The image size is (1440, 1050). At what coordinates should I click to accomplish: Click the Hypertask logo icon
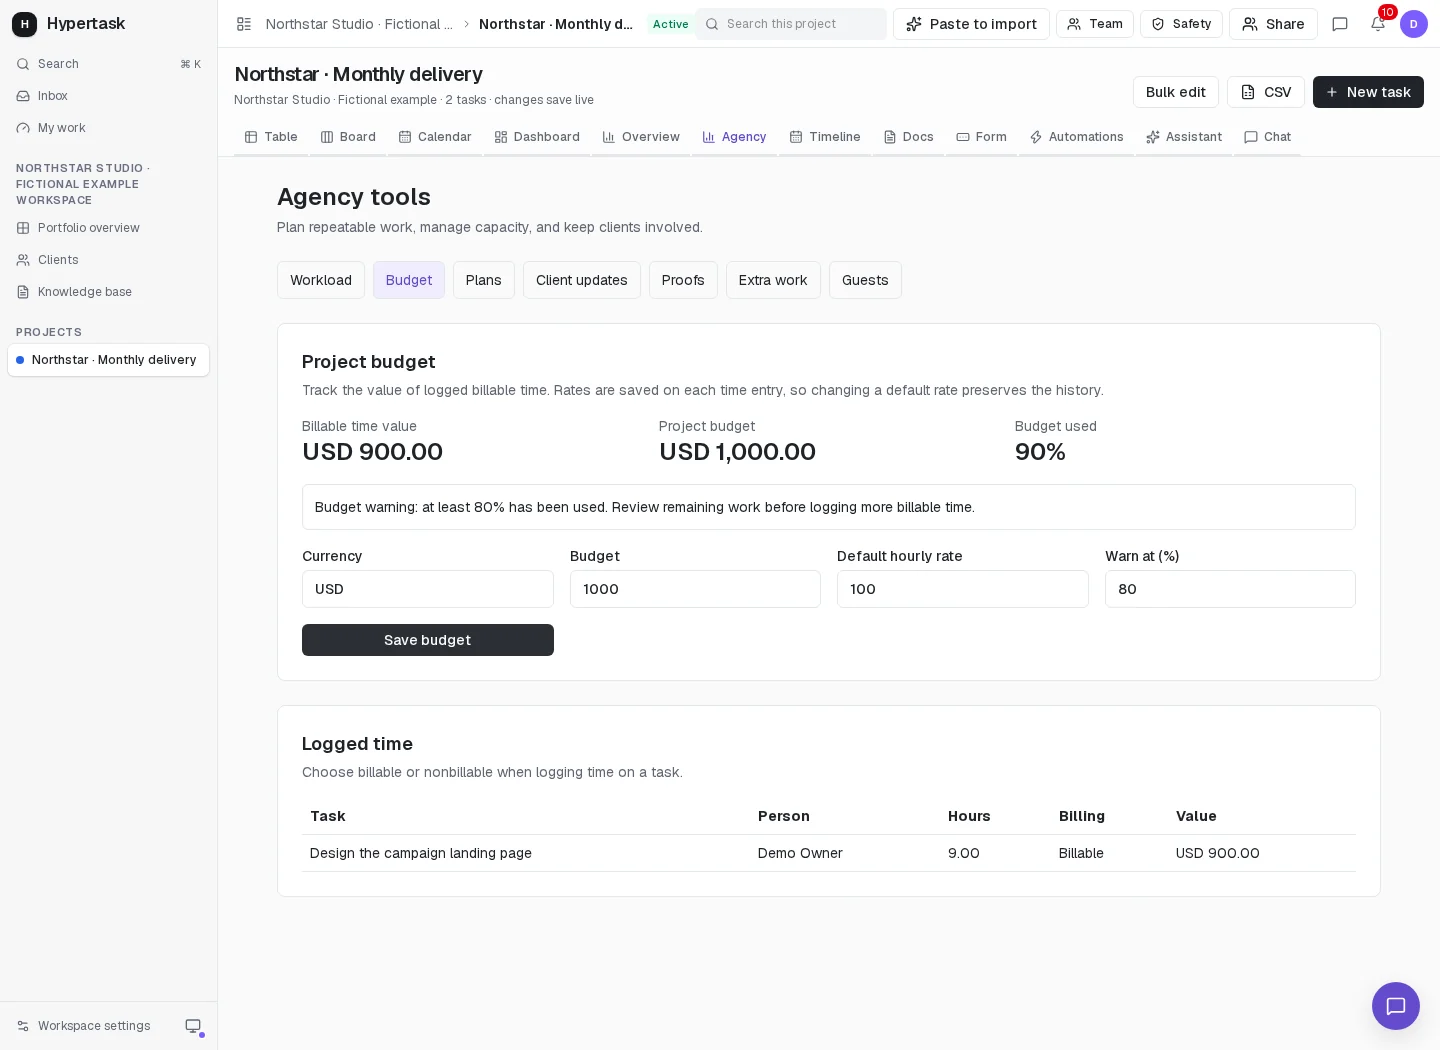pyautogui.click(x=24, y=24)
